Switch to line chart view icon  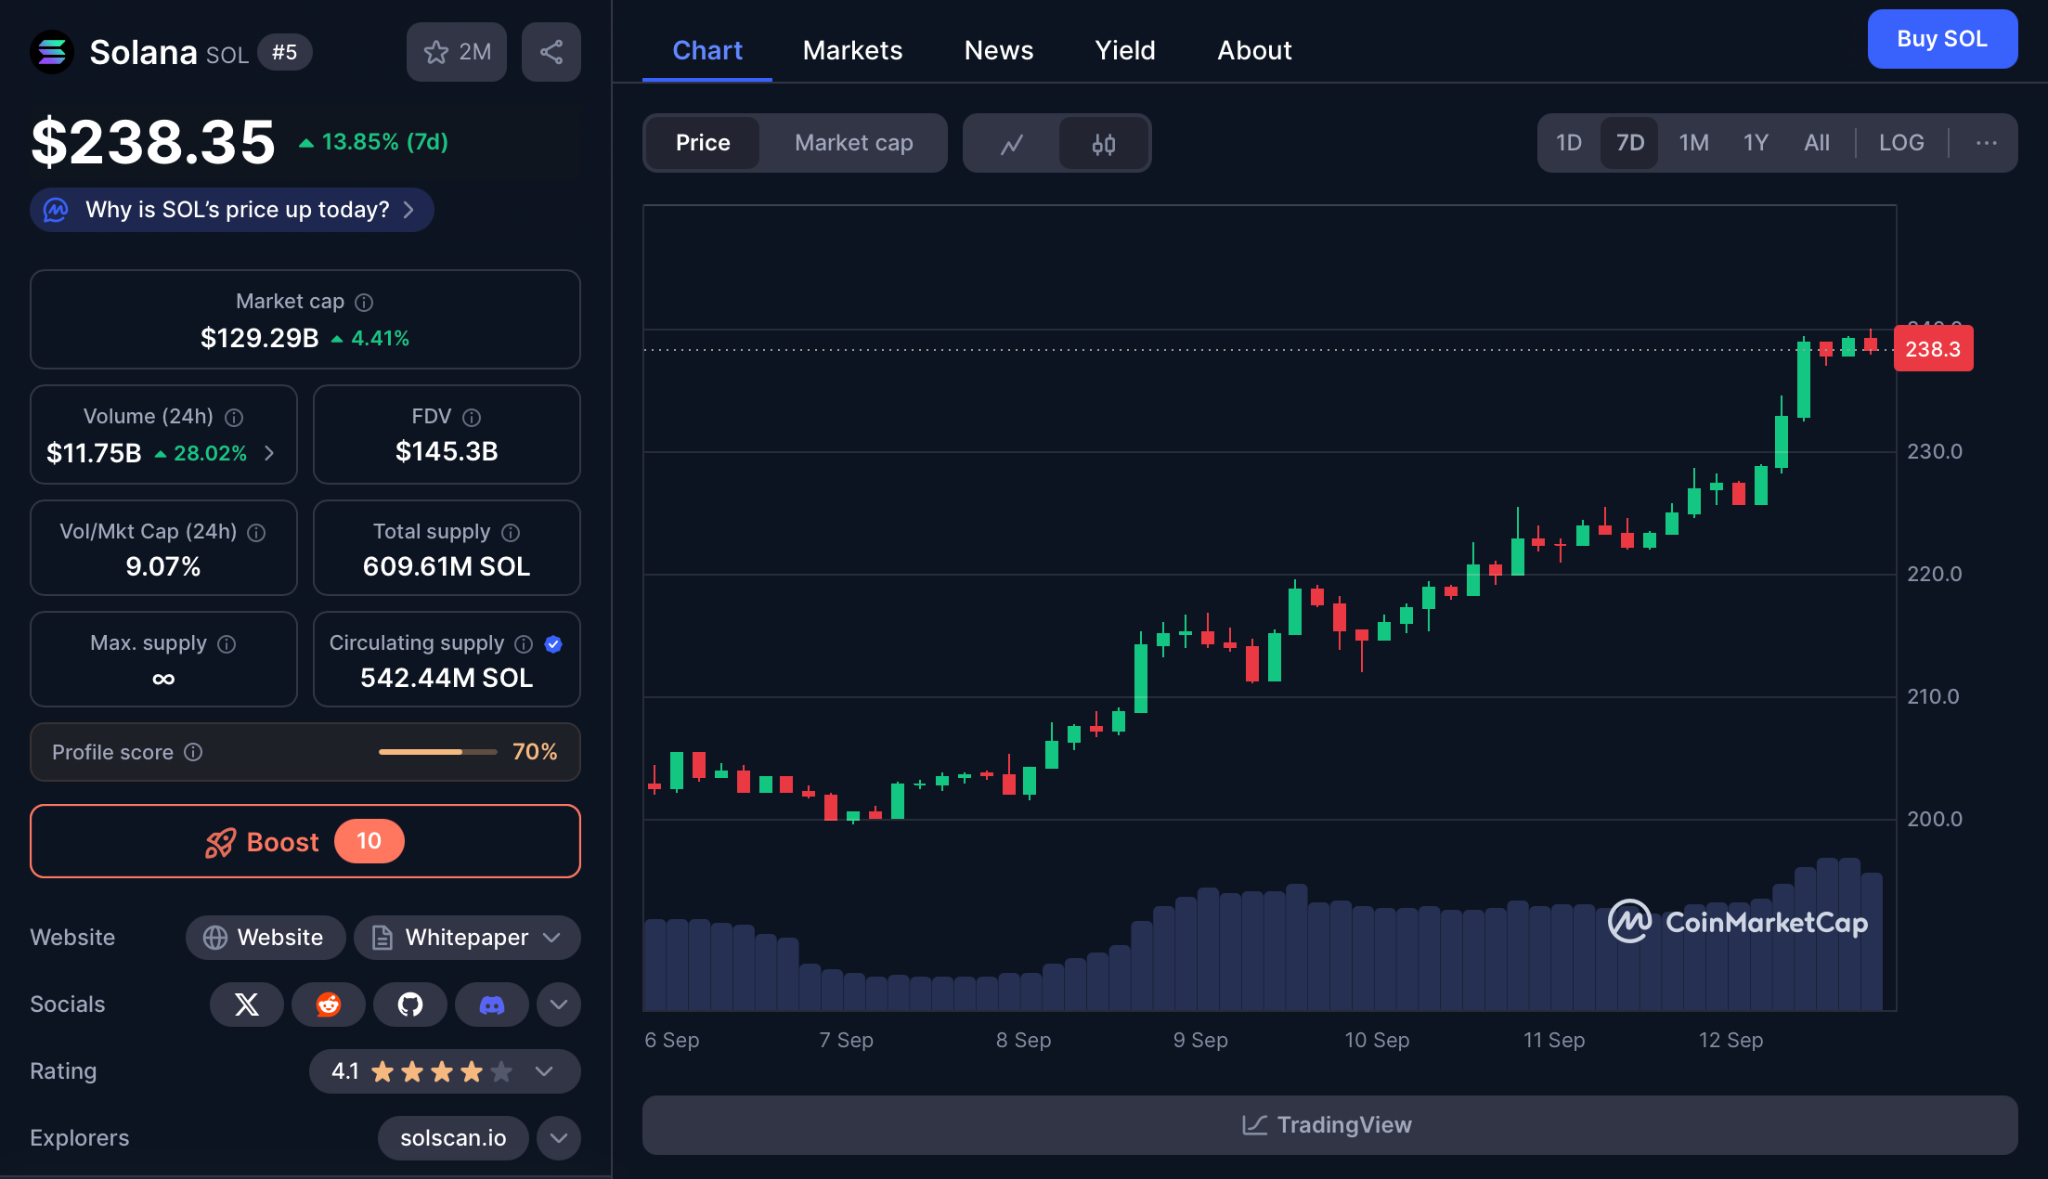click(1012, 144)
